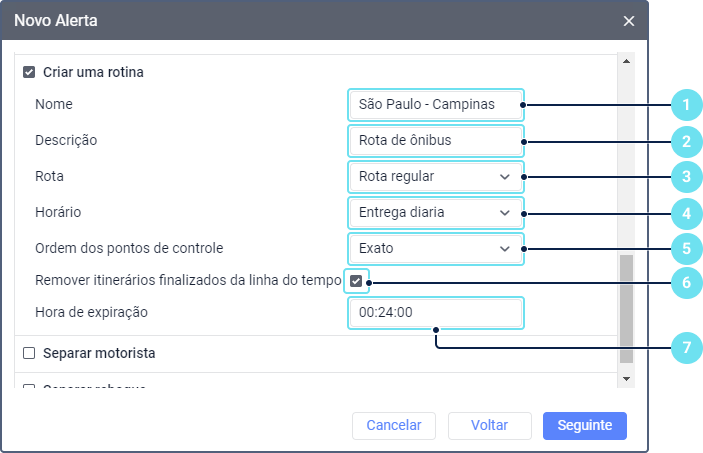Click the Cancelar button
This screenshot has height=453, width=703.
(x=394, y=425)
